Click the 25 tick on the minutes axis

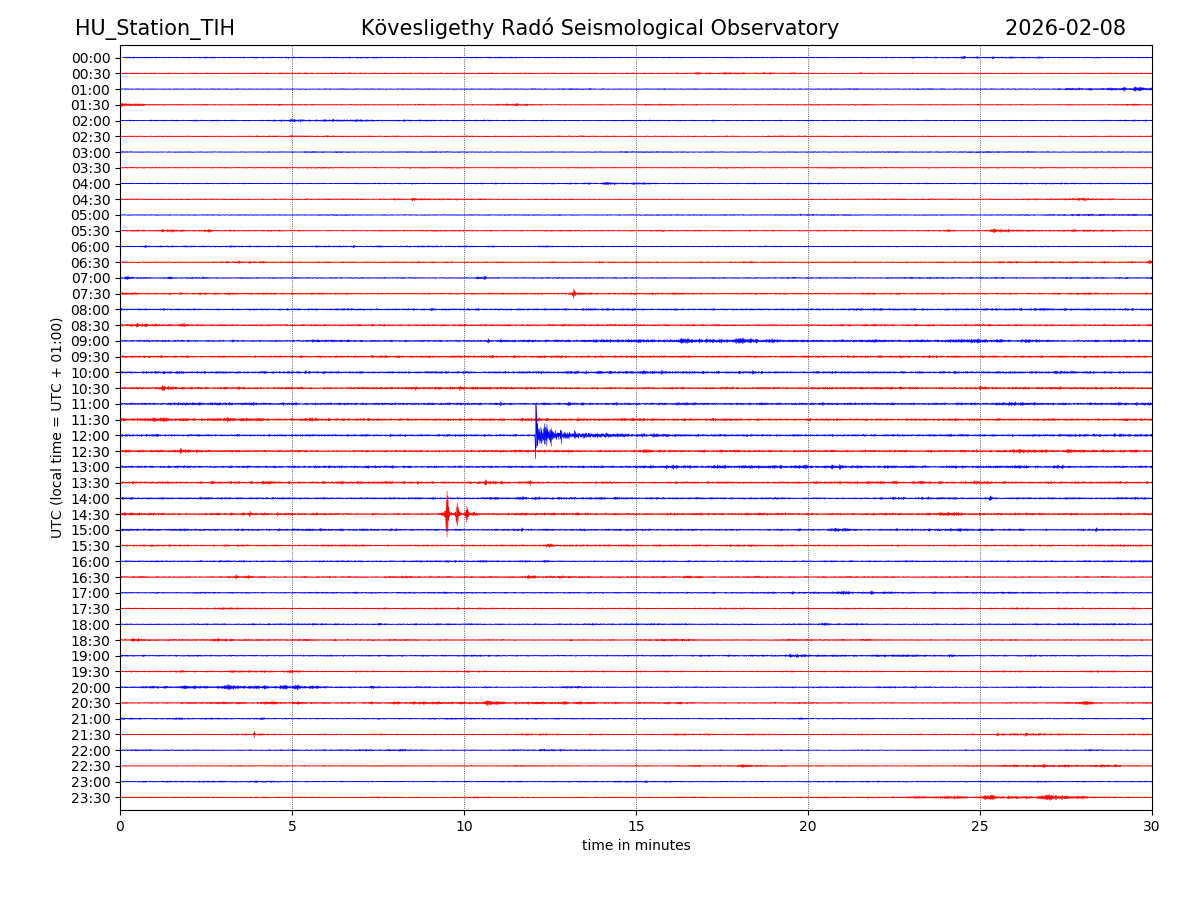coord(980,826)
